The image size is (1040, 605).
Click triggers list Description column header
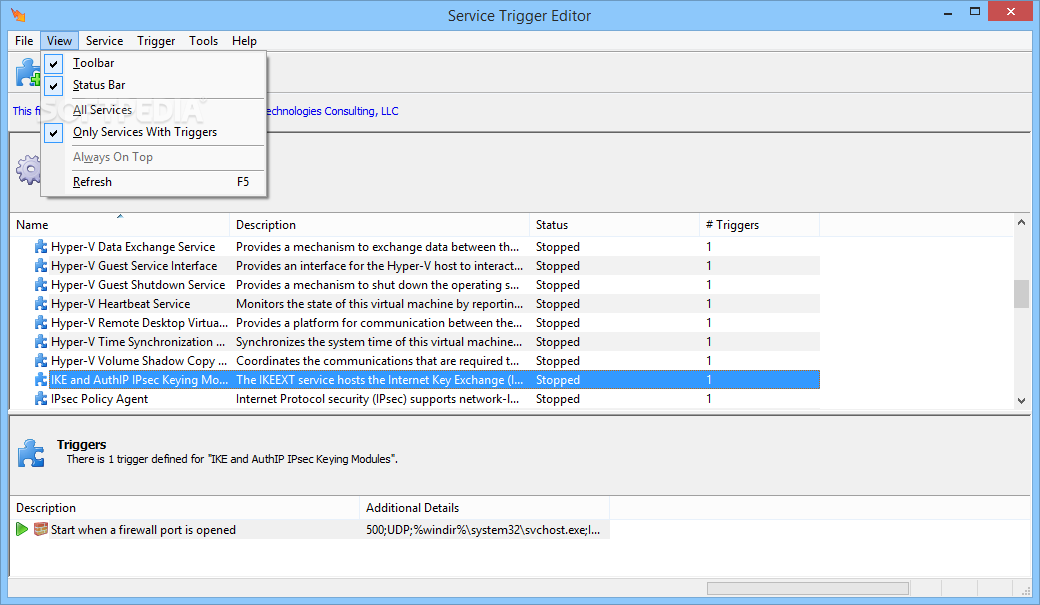click(185, 507)
